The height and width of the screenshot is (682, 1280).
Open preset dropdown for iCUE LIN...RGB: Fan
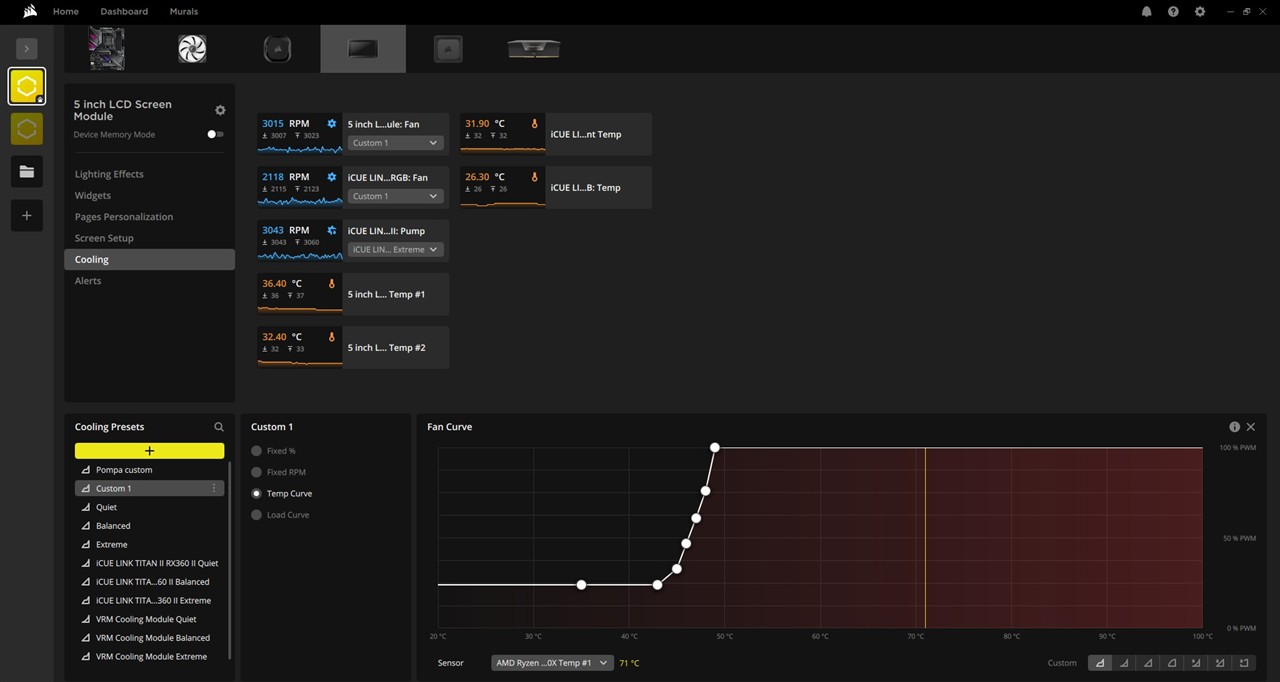395,196
